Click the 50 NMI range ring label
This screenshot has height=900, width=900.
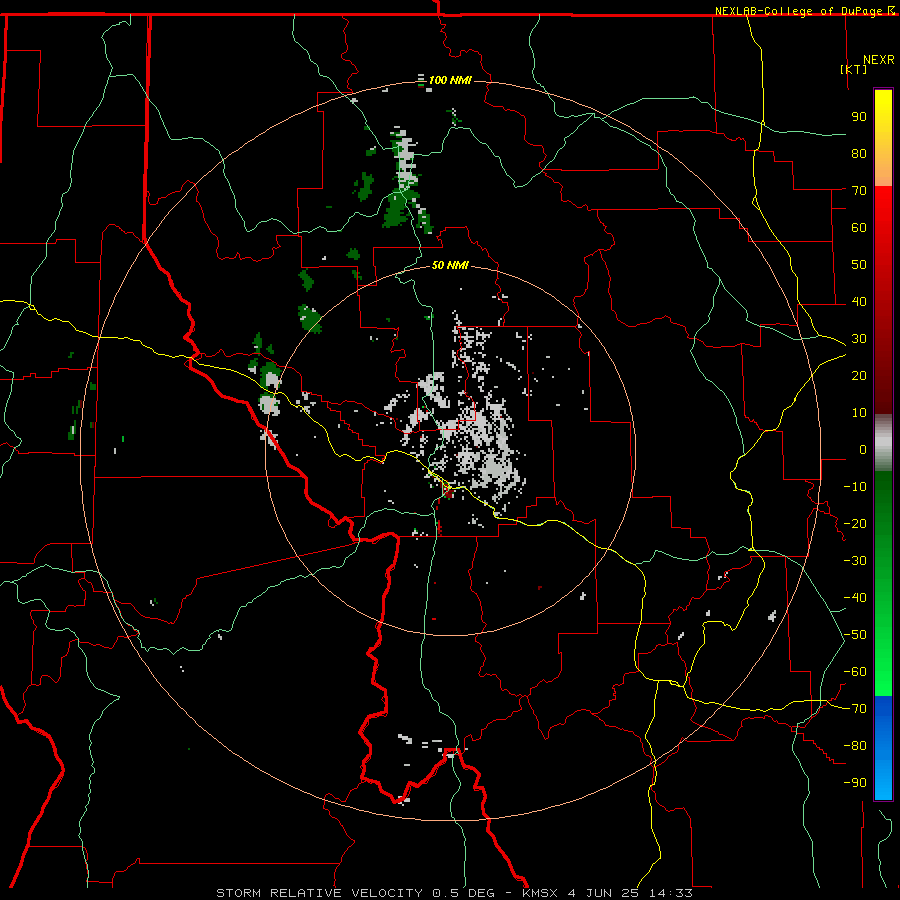pyautogui.click(x=450, y=265)
